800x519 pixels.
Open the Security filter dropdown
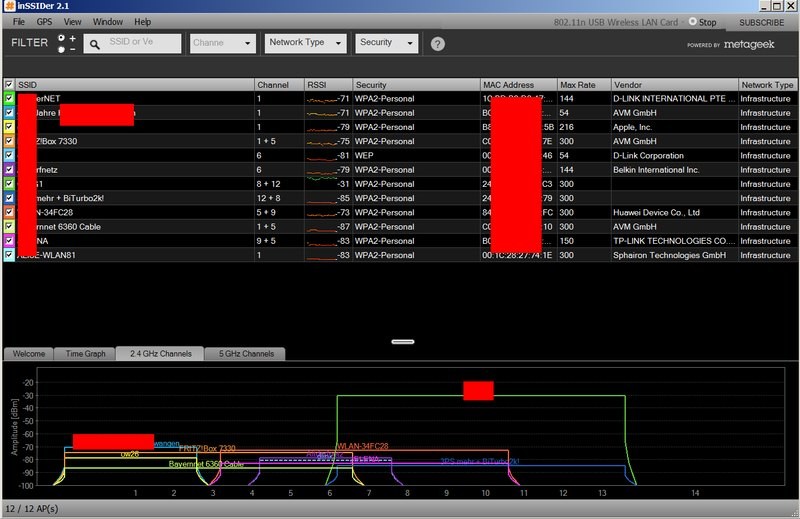[x=386, y=43]
